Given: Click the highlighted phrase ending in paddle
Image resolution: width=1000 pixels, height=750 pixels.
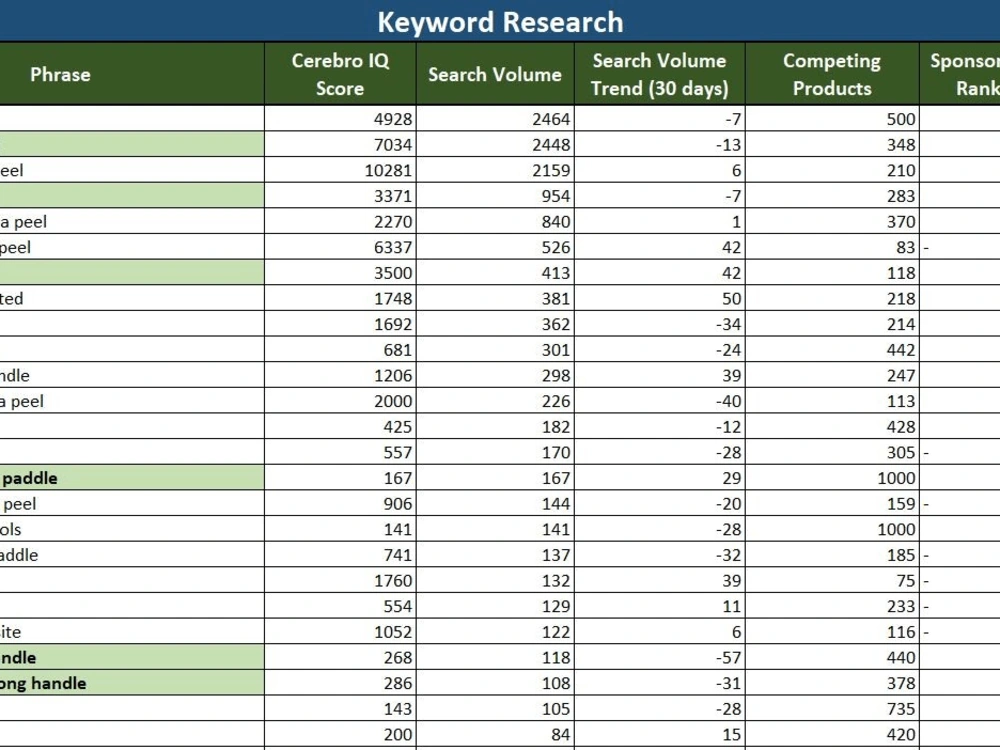Looking at the screenshot, I should point(131,478).
